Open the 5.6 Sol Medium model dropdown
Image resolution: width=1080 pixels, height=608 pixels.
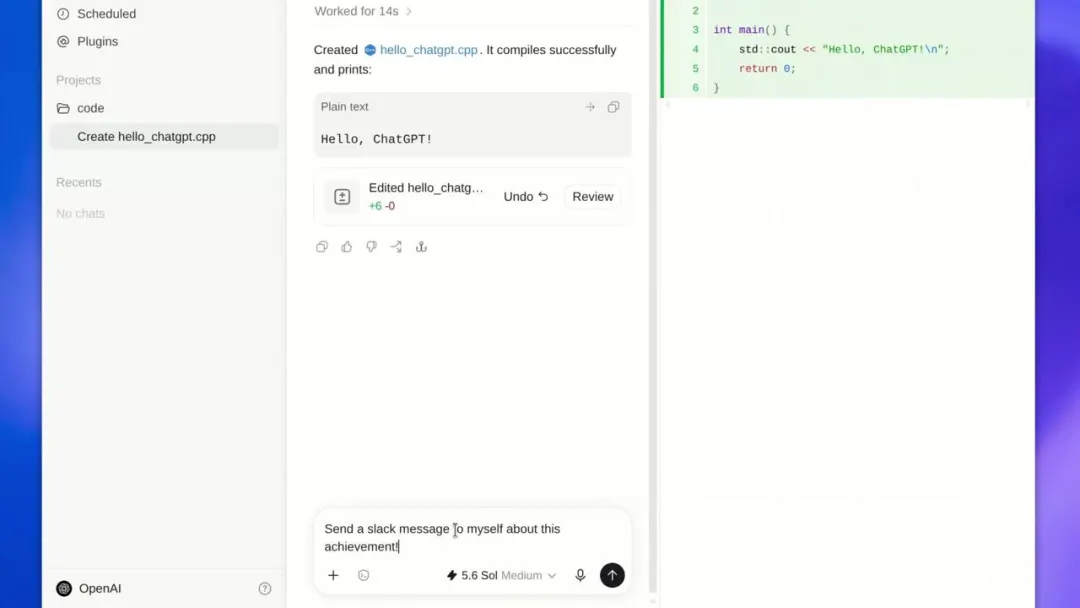coord(501,575)
